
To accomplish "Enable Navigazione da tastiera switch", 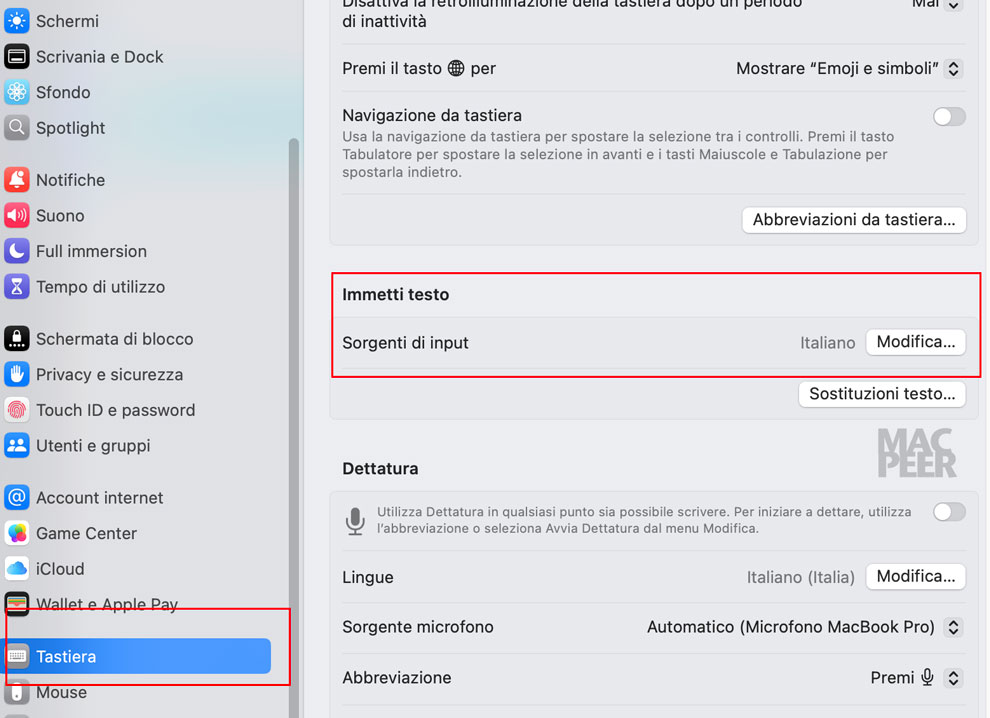I will 949,116.
